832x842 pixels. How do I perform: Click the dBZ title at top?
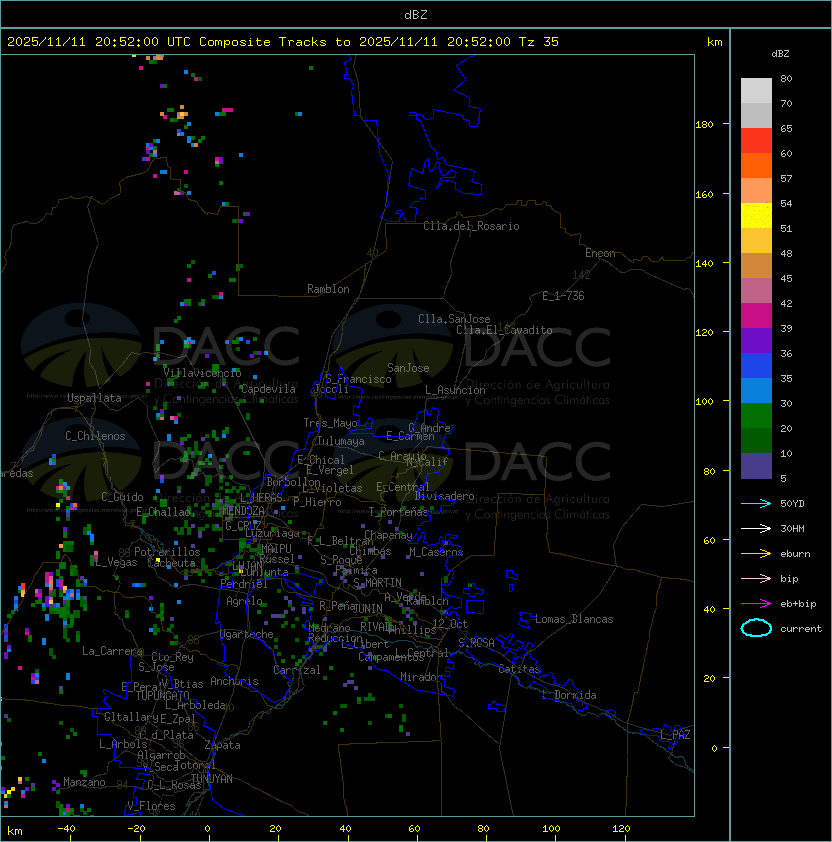tap(416, 15)
